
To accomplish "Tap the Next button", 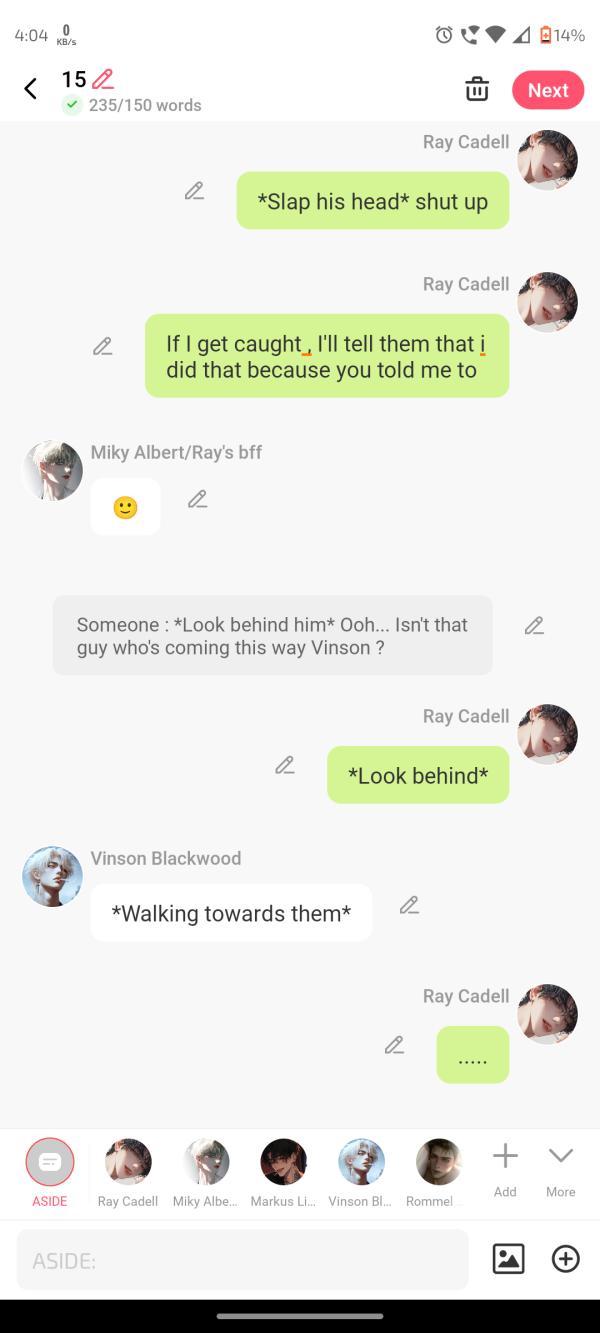I will pyautogui.click(x=548, y=90).
